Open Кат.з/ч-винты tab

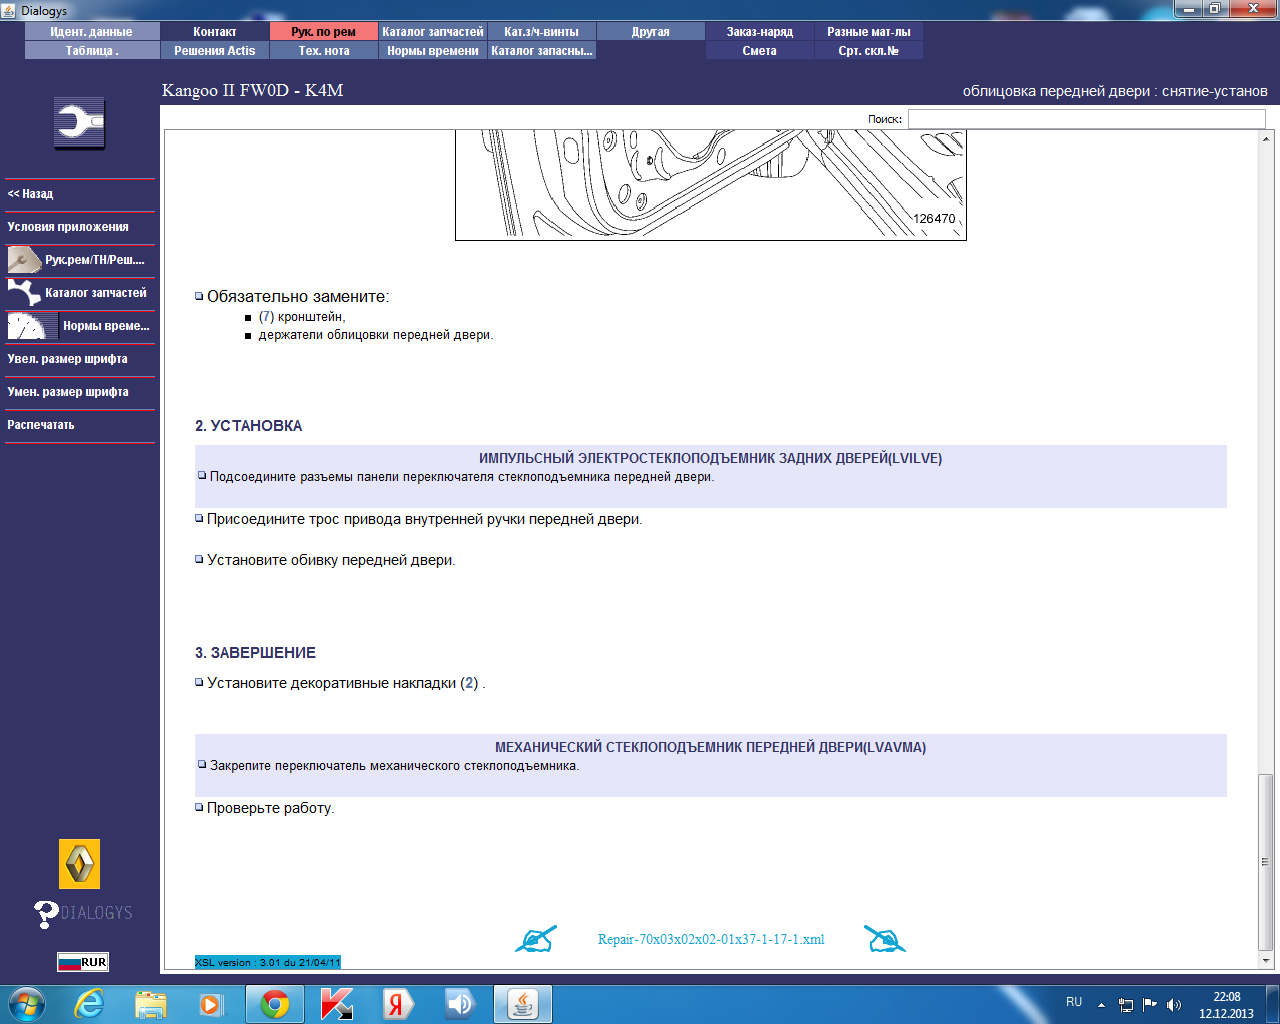(x=542, y=32)
